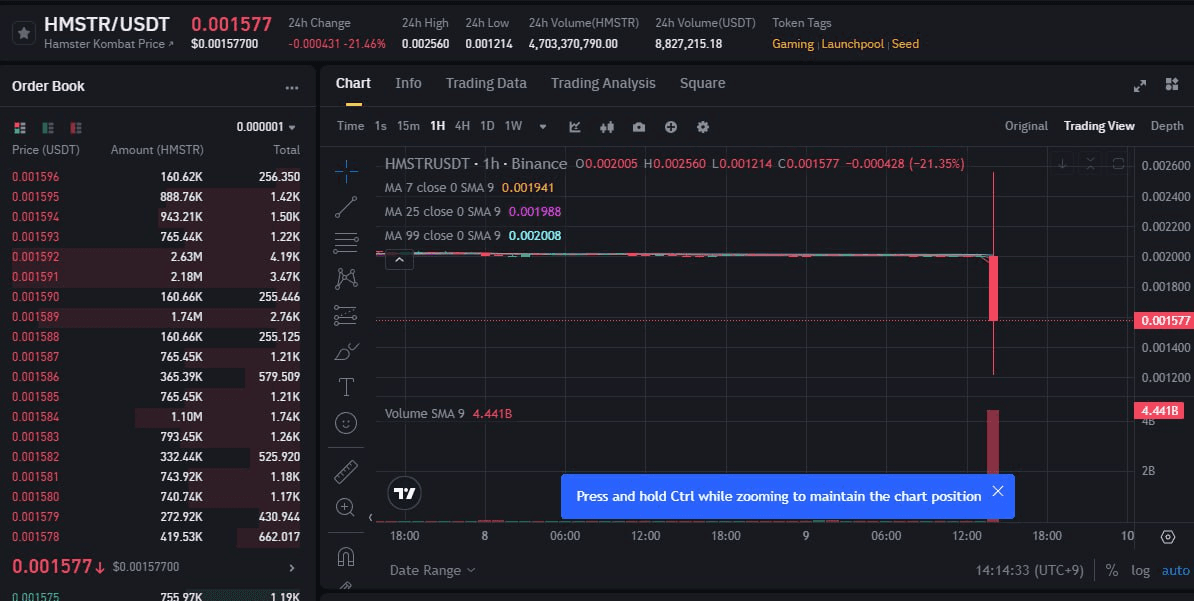Click the Volume SMA 9 legend

[448, 414]
